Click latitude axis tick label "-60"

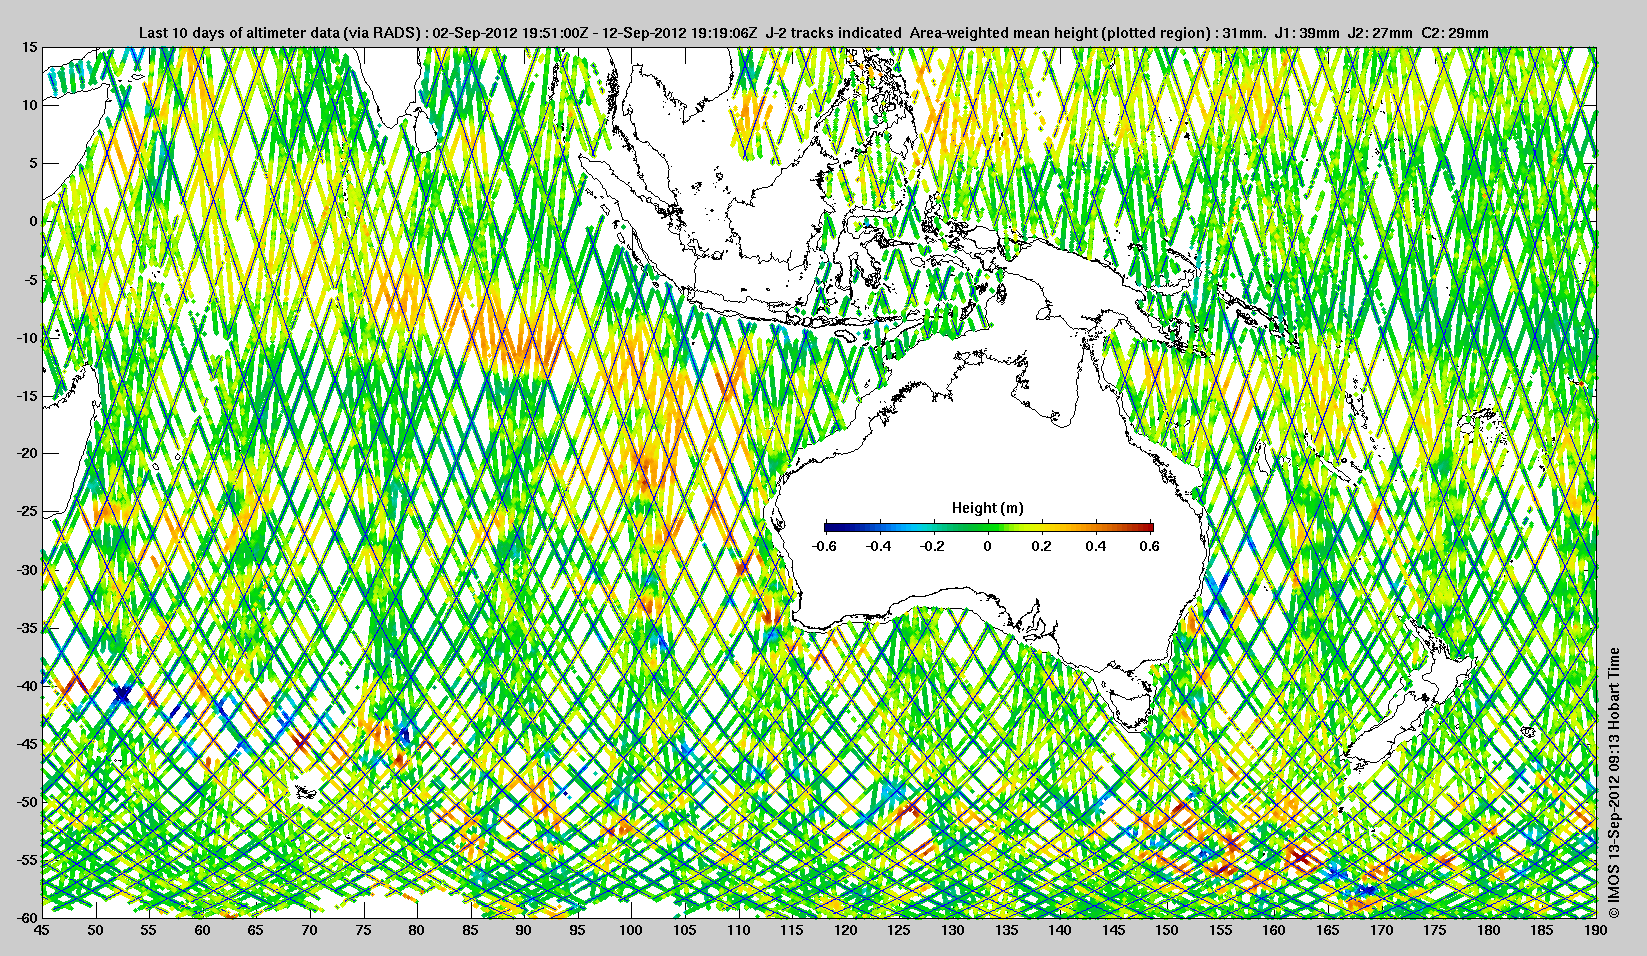click(x=27, y=918)
